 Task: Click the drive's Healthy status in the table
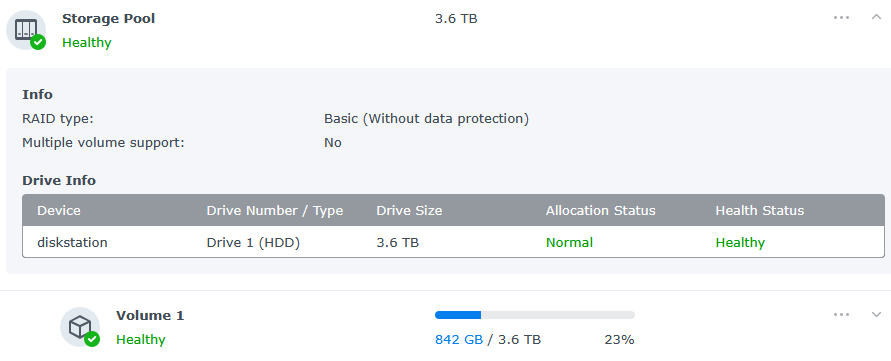pos(740,243)
